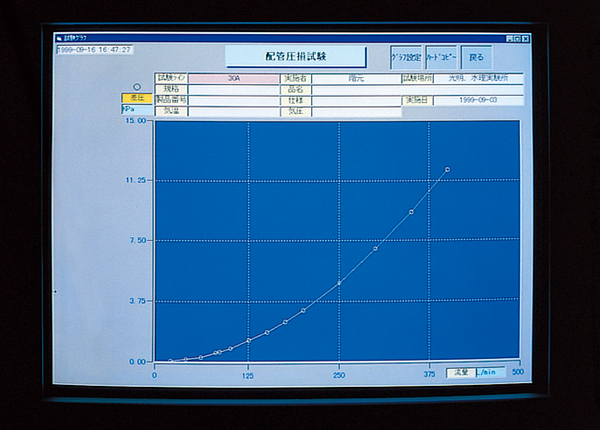Click the グラフ設定 graph settings button
This screenshot has height=430, width=600.
point(406,58)
